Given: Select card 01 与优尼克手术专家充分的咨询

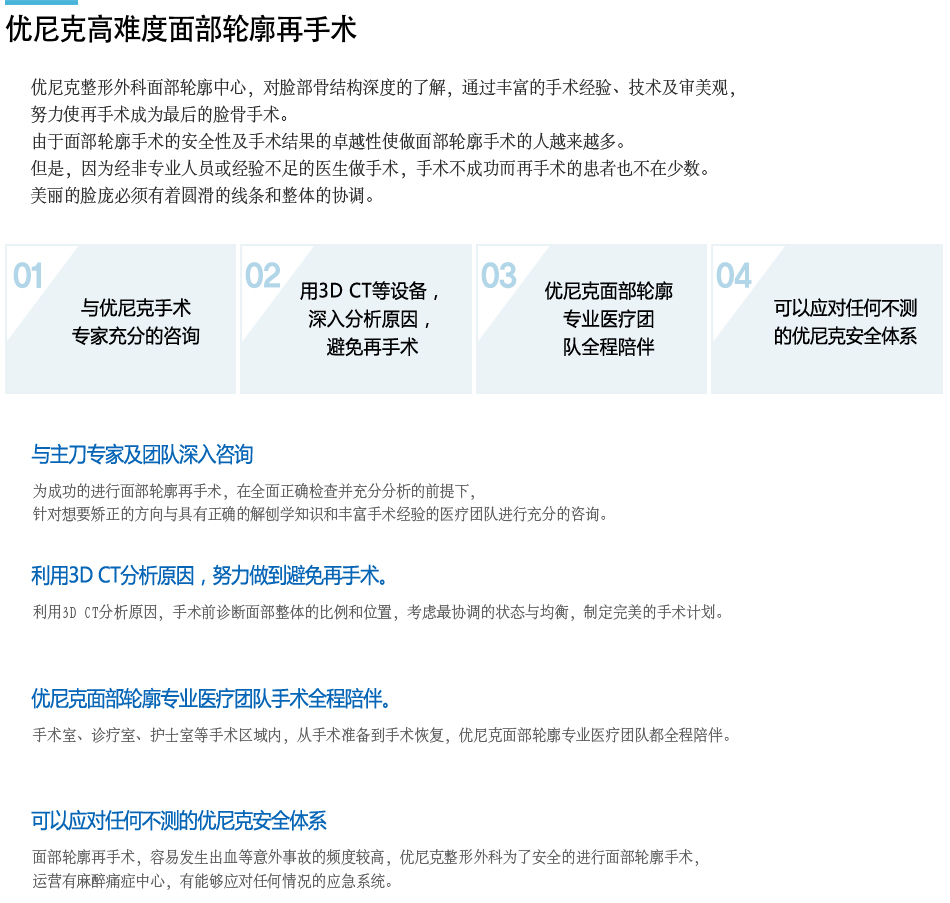Looking at the screenshot, I should (x=121, y=319).
